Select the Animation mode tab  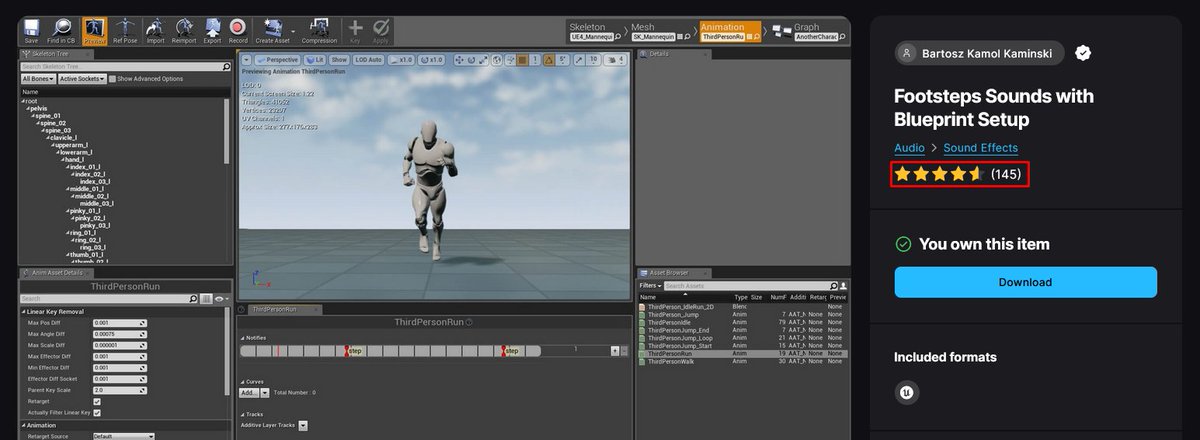pos(729,32)
